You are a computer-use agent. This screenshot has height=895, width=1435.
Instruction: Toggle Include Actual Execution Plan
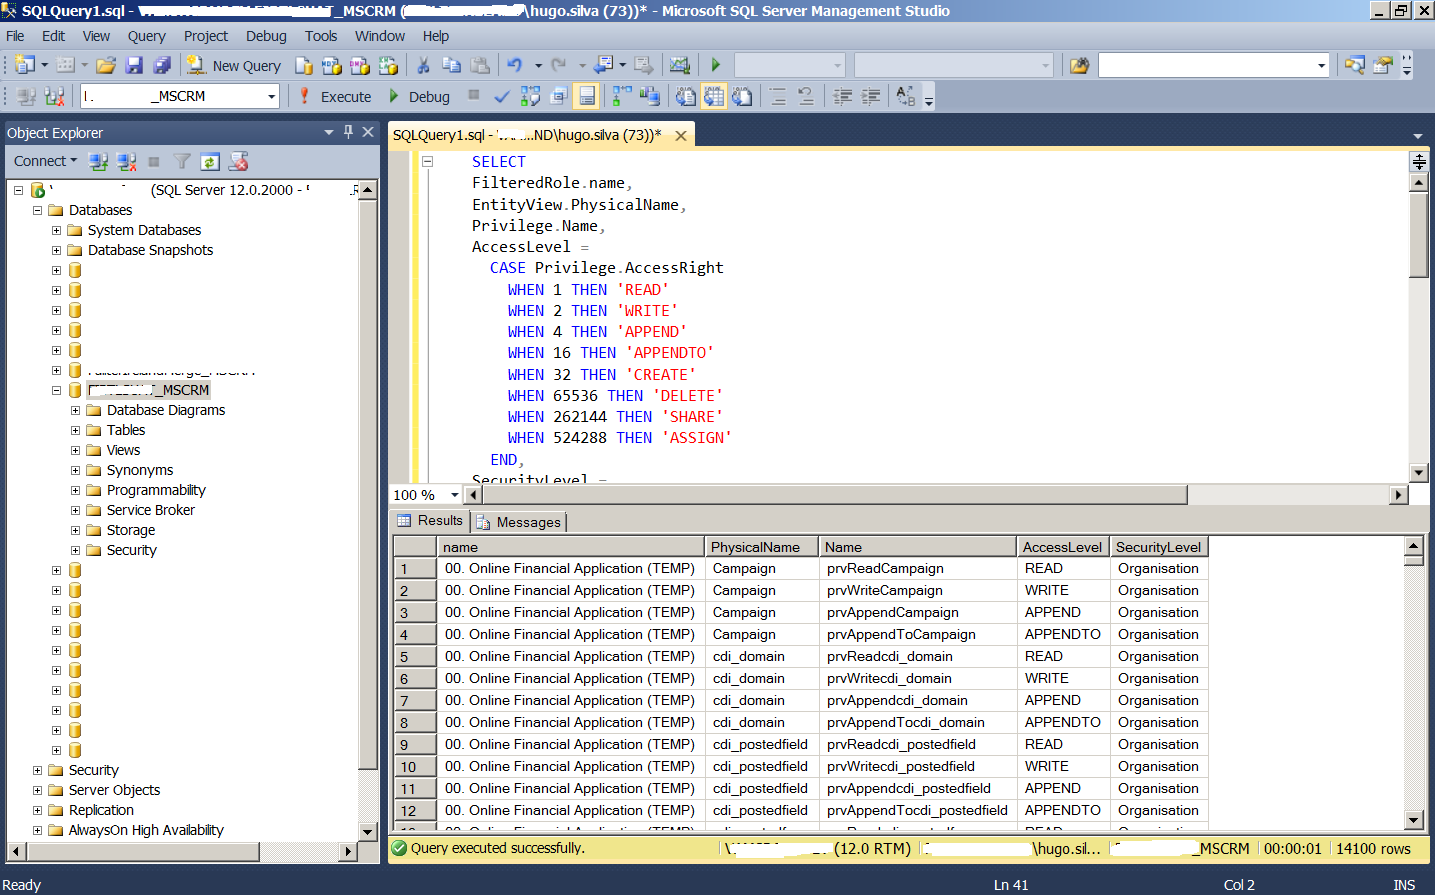[x=621, y=96]
